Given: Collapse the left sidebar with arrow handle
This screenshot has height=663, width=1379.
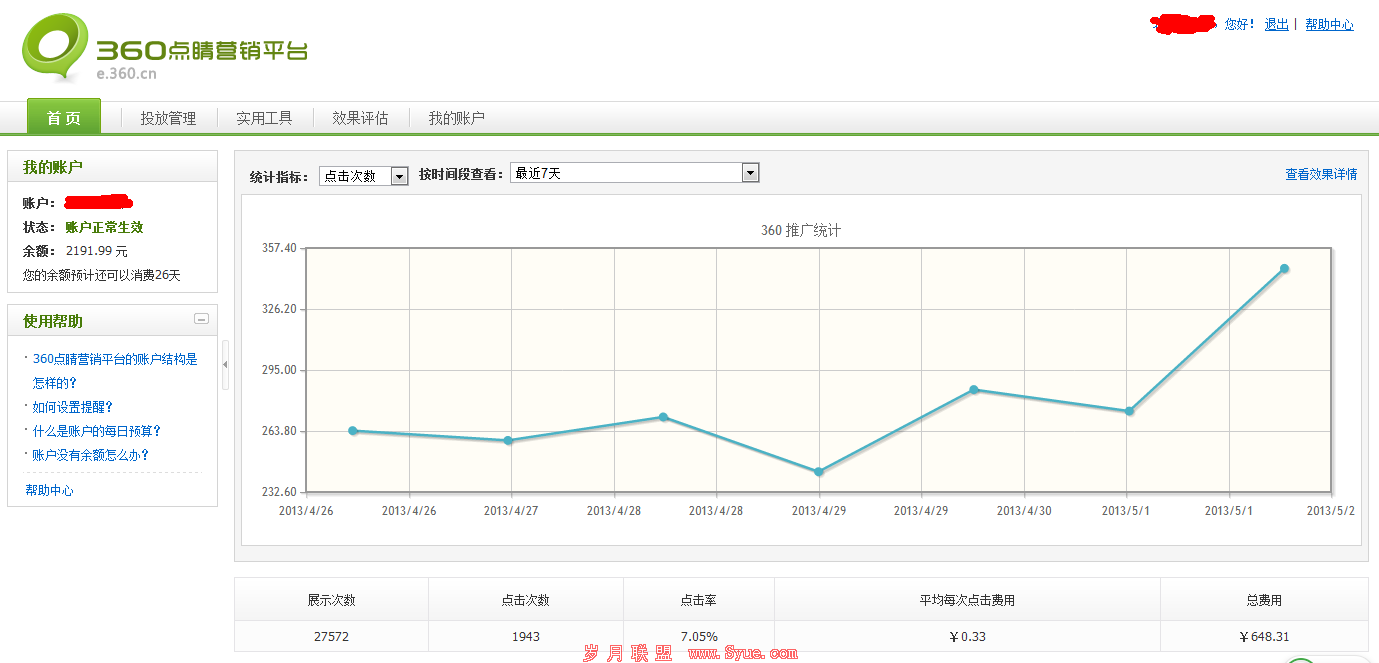Looking at the screenshot, I should click(225, 365).
